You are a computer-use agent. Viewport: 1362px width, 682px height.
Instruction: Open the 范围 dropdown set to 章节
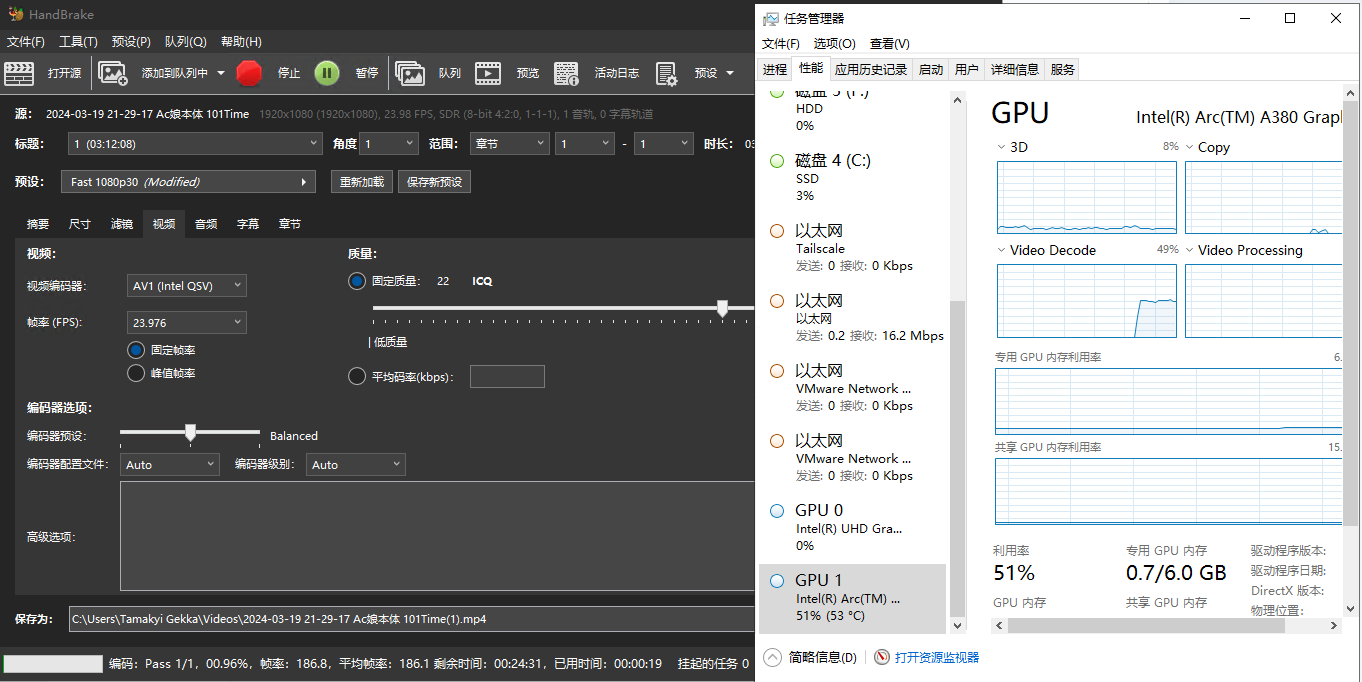click(509, 144)
